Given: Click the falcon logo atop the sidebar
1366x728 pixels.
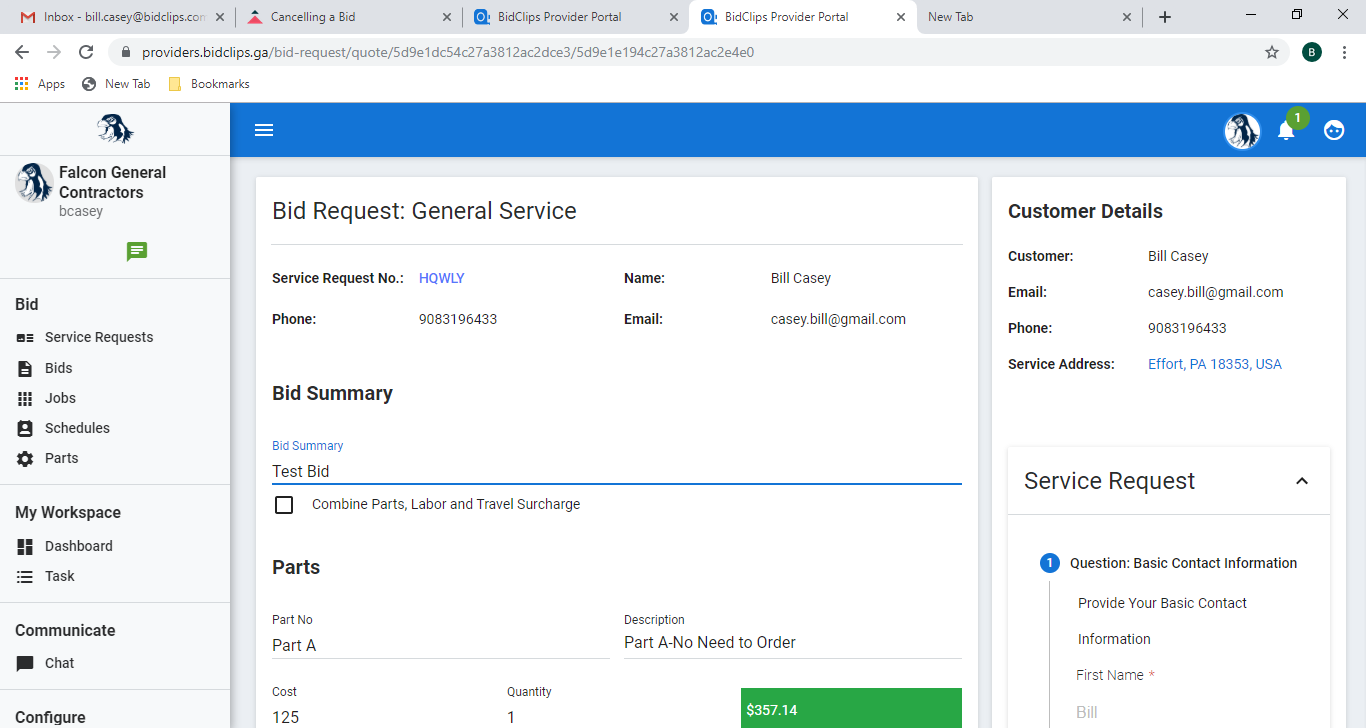Looking at the screenshot, I should point(115,129).
